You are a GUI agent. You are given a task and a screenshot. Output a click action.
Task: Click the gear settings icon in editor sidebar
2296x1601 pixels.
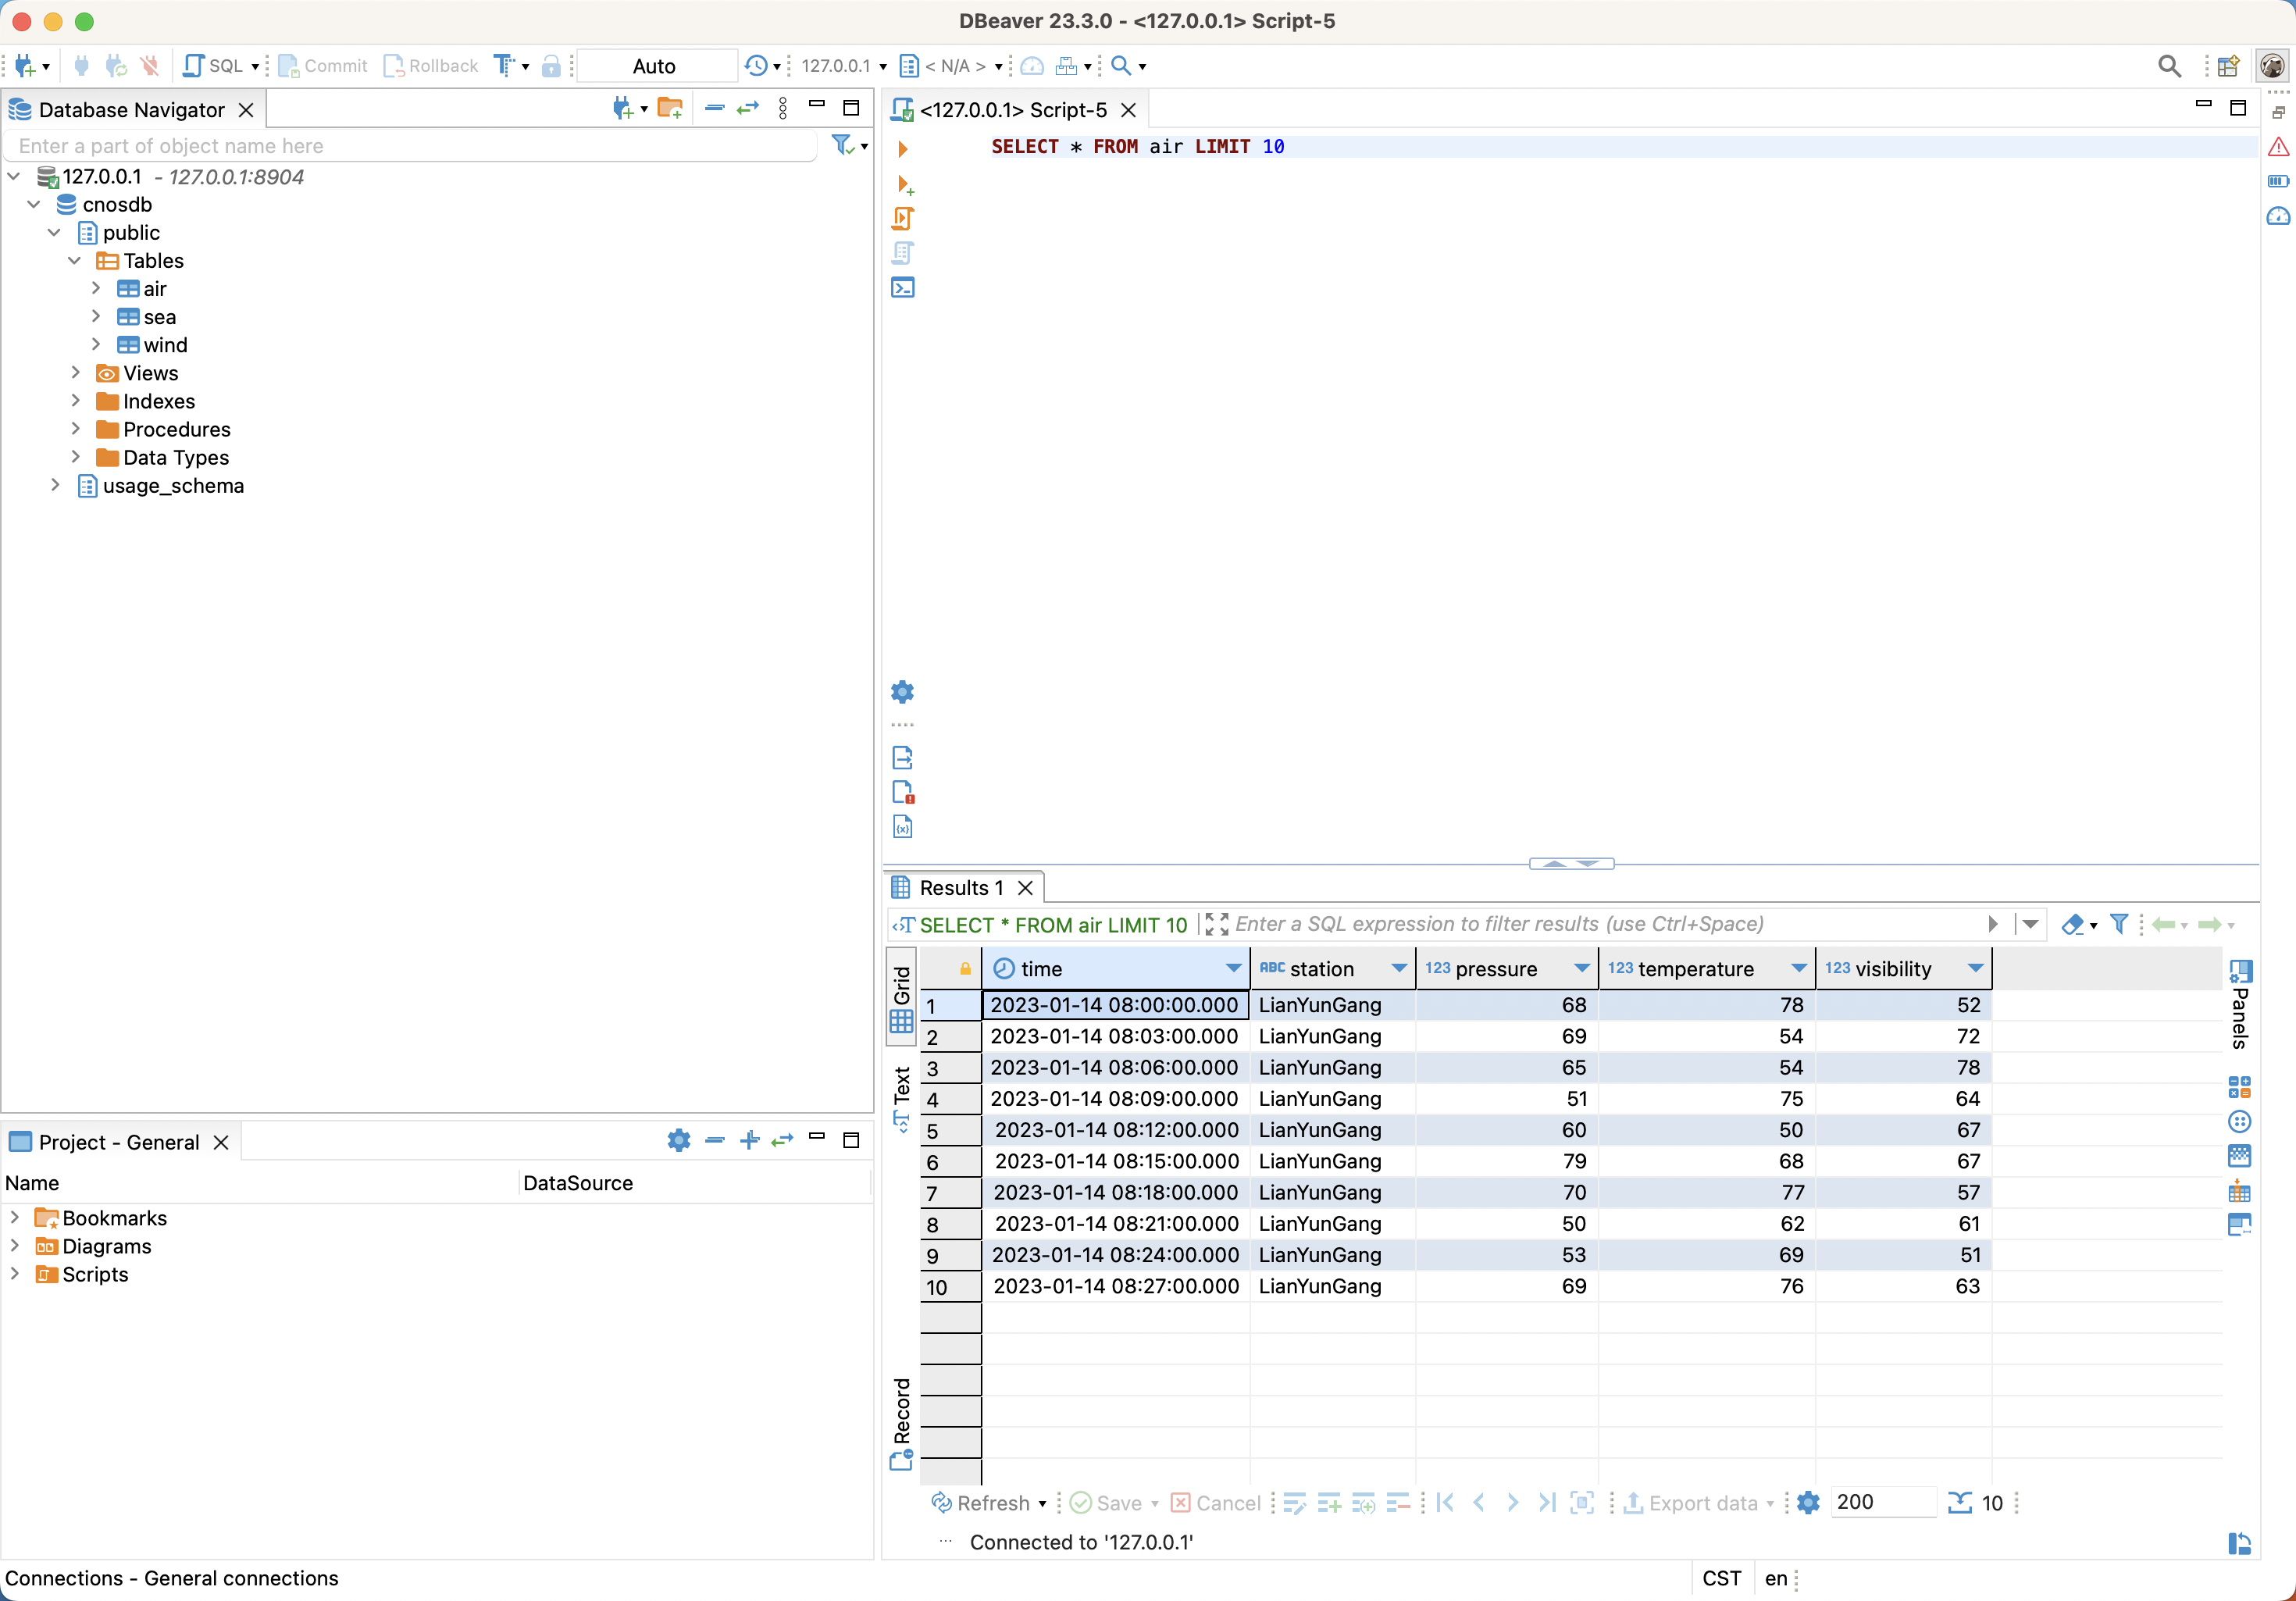point(903,692)
